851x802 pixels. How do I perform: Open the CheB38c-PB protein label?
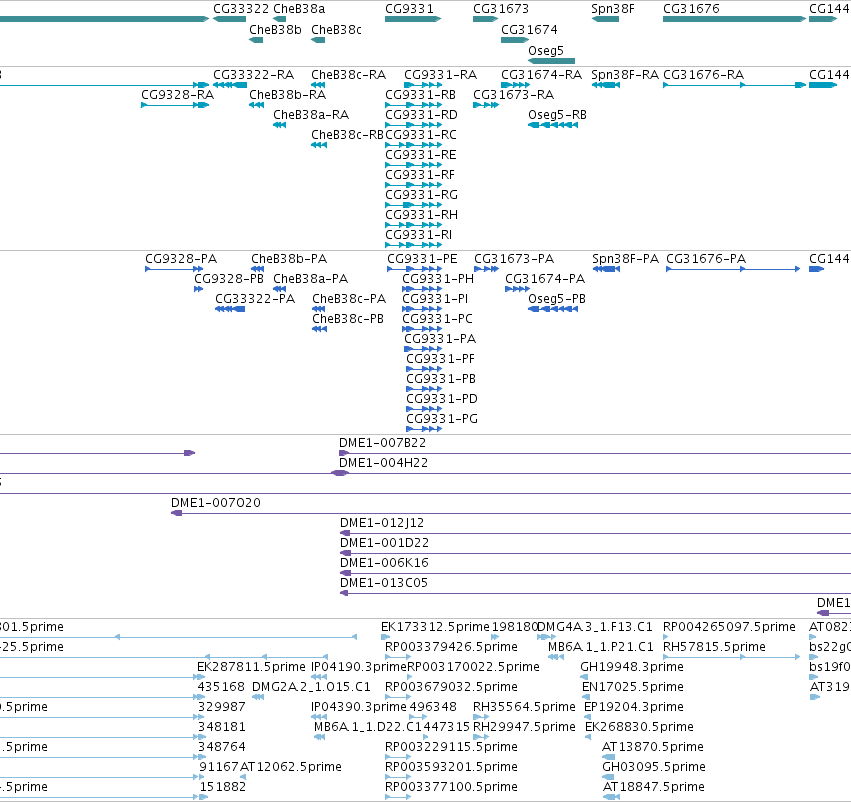tap(348, 319)
